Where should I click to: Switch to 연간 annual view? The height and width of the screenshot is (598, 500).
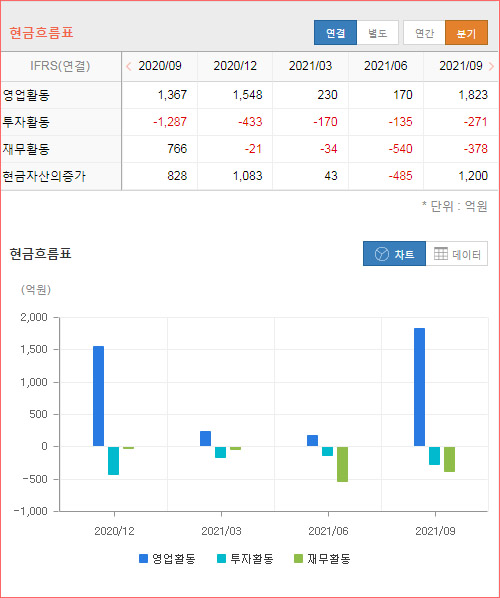point(424,33)
